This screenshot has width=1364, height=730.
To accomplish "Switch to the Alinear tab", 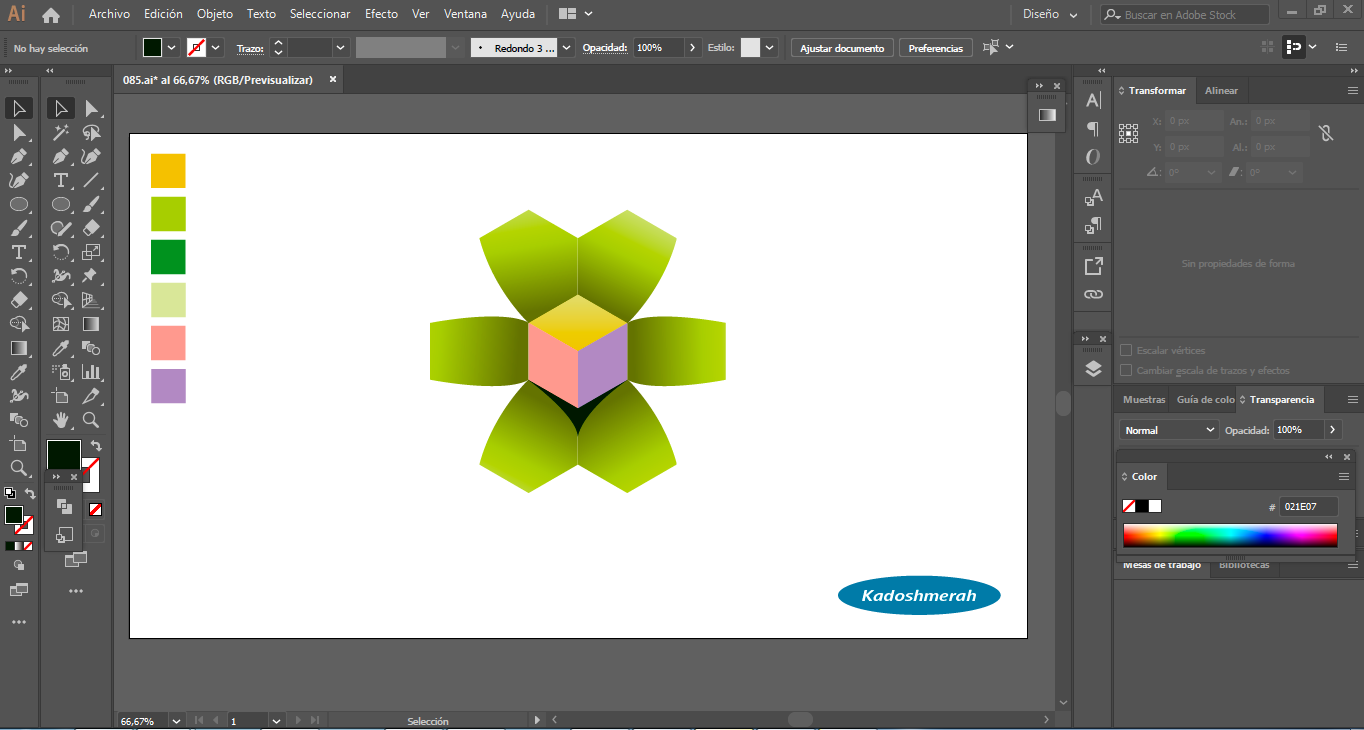I will 1221,91.
